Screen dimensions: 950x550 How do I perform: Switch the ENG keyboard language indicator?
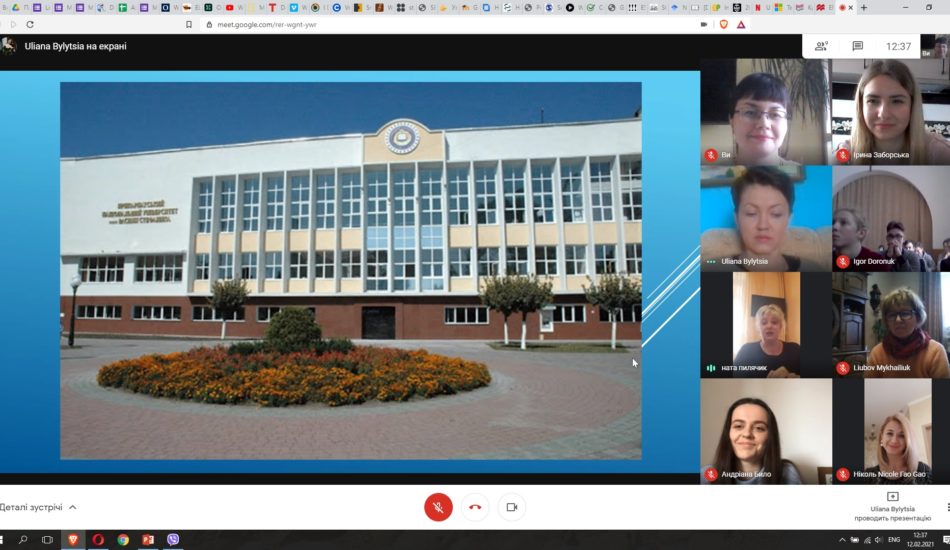(x=893, y=540)
